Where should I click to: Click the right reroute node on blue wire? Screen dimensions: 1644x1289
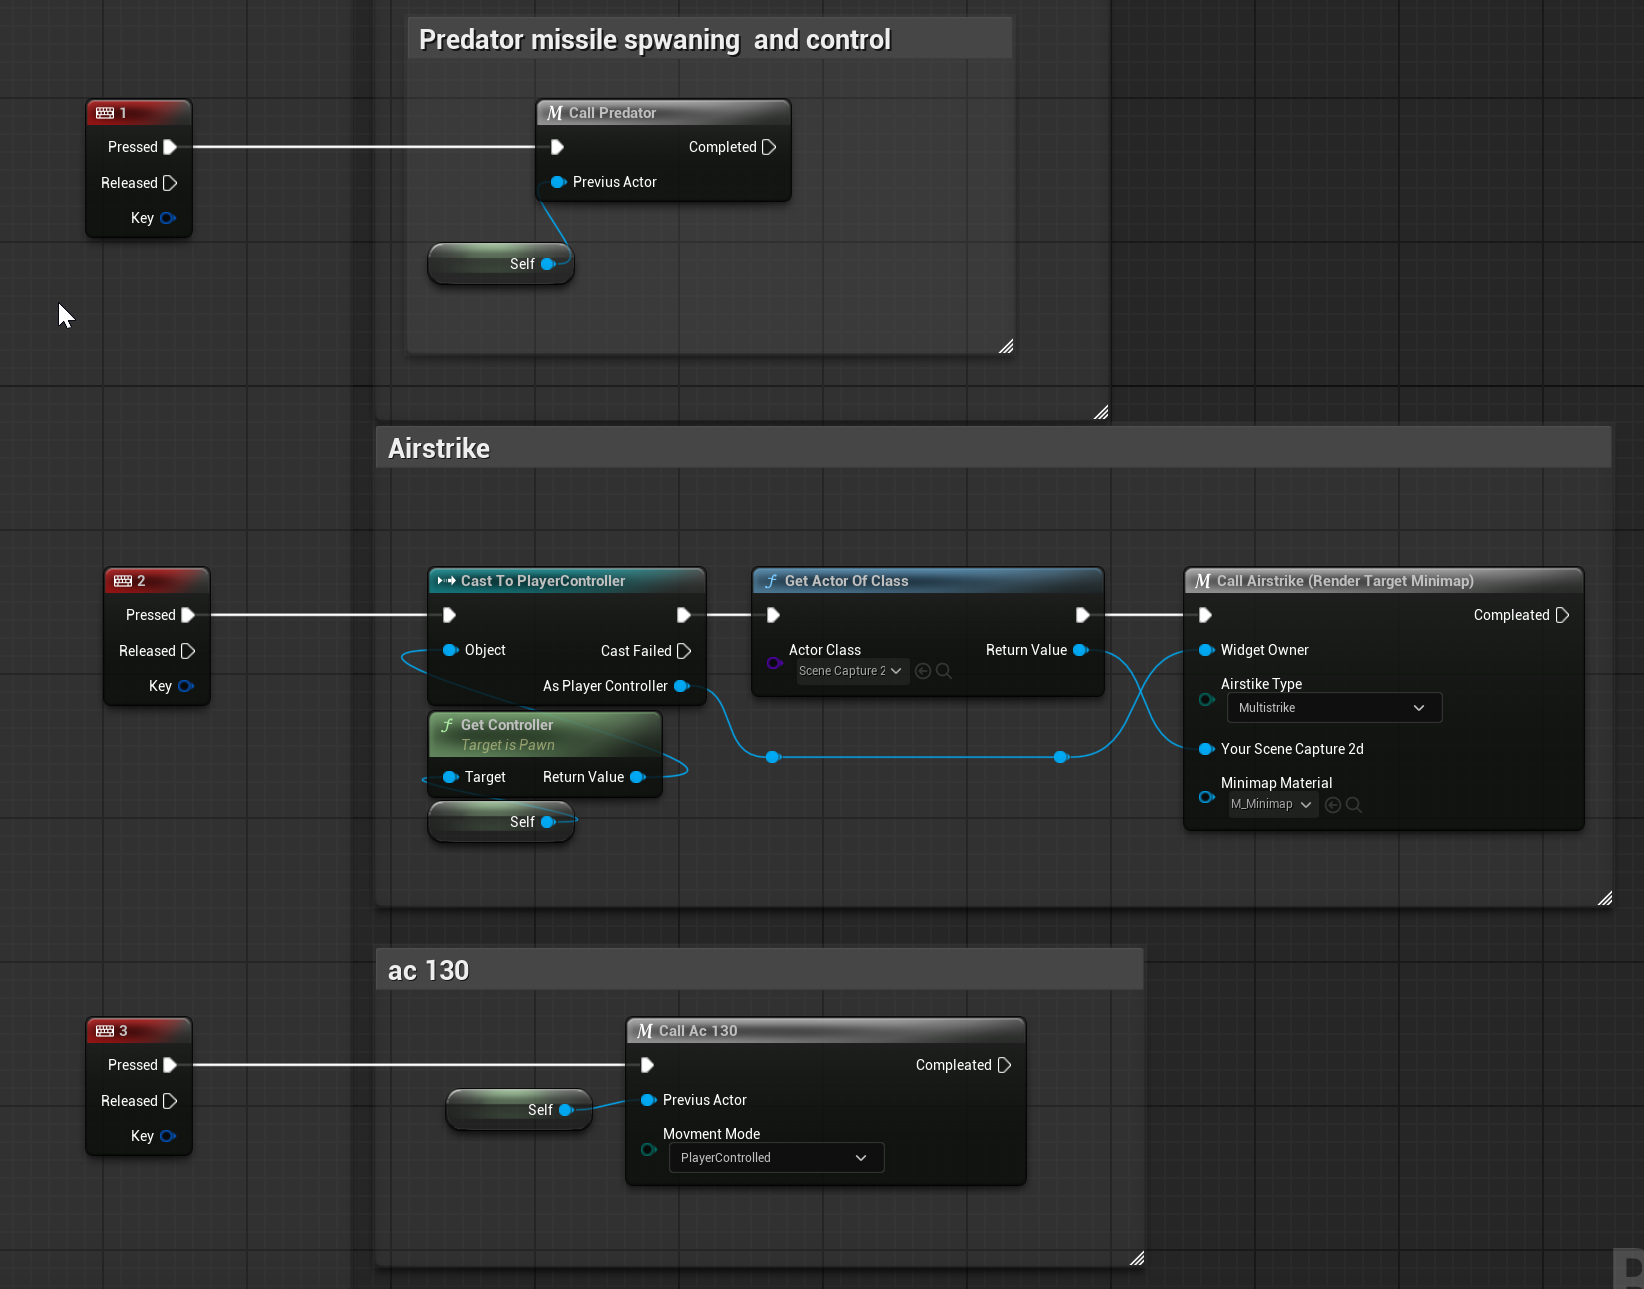1060,757
